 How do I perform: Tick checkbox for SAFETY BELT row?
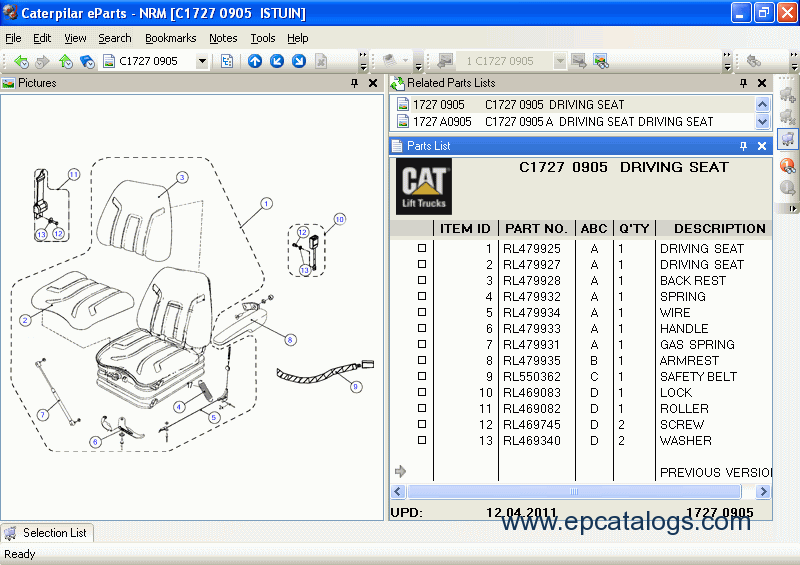422,376
